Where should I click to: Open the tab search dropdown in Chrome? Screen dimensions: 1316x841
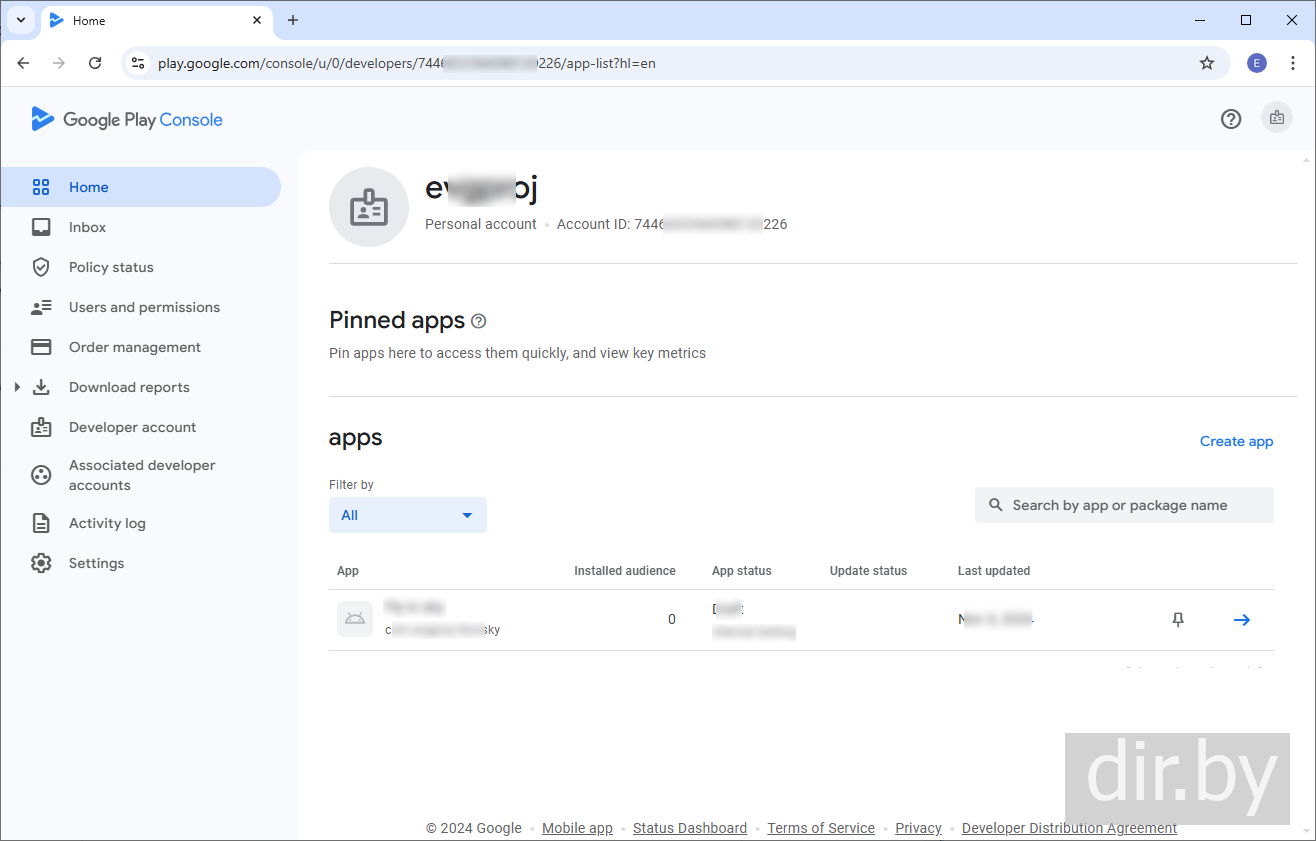20,20
